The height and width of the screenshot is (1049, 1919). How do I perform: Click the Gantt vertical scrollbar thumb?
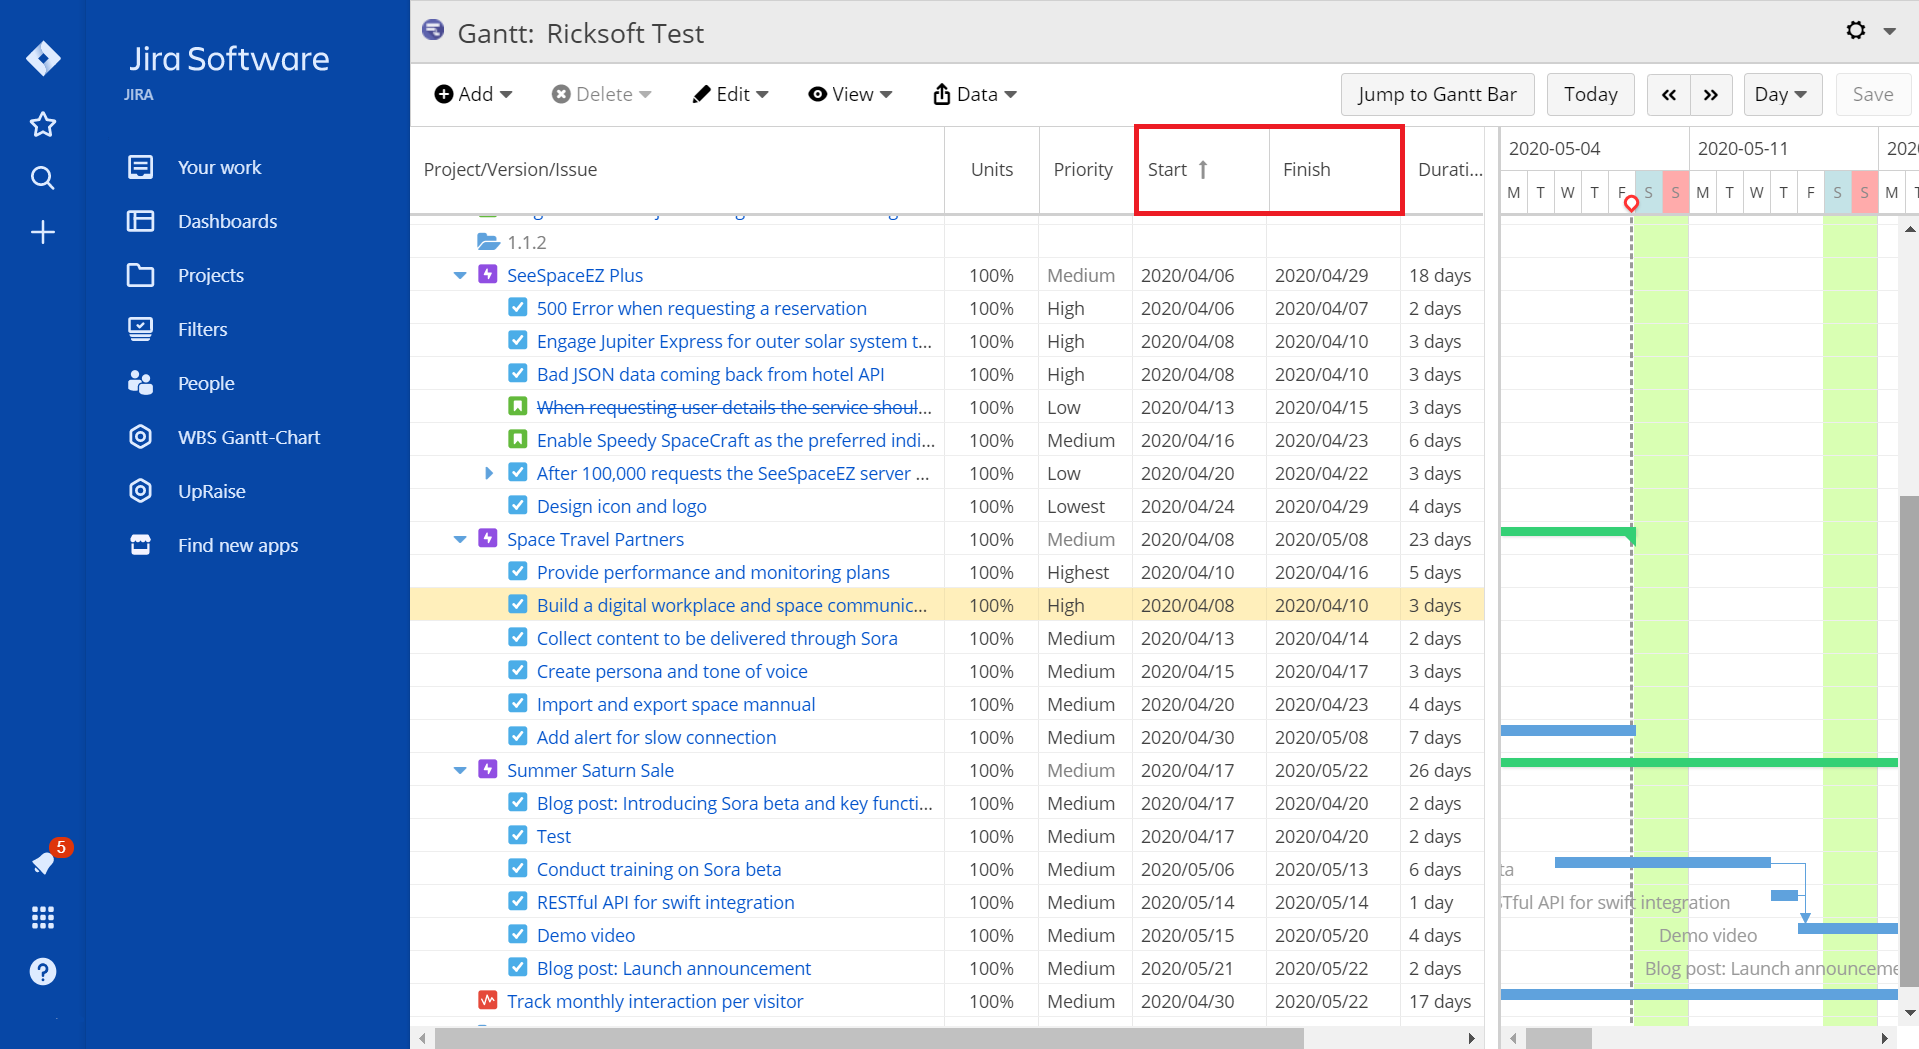pos(1909,740)
